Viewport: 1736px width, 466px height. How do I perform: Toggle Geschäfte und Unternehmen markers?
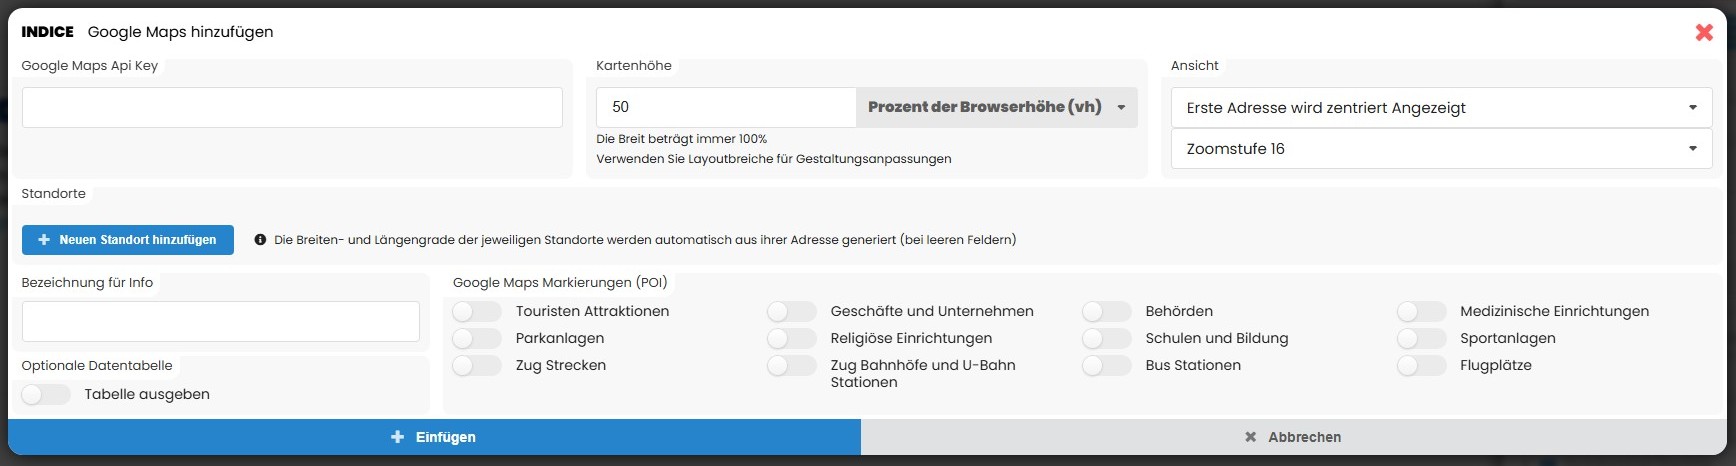791,312
